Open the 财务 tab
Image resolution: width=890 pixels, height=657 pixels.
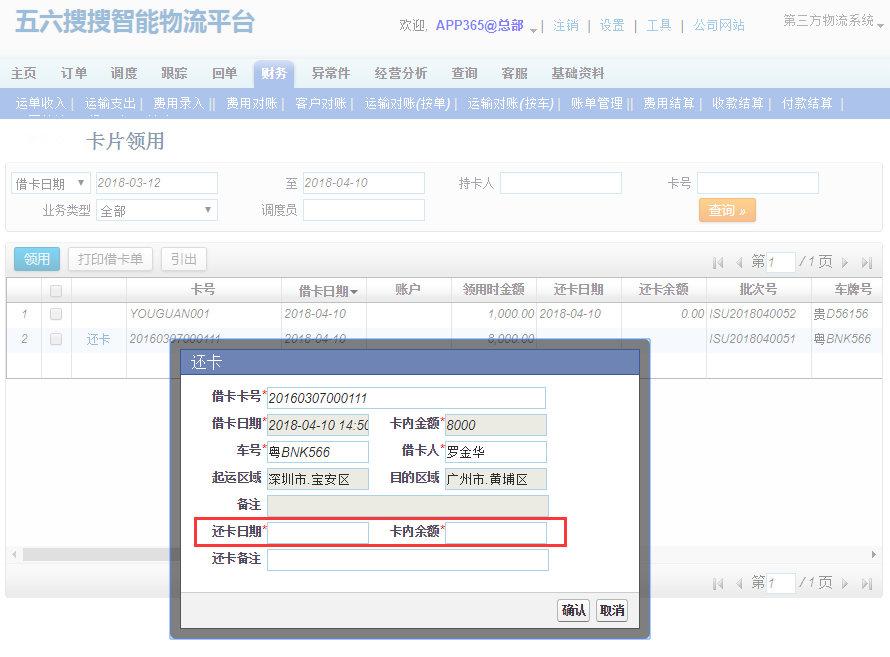[273, 73]
